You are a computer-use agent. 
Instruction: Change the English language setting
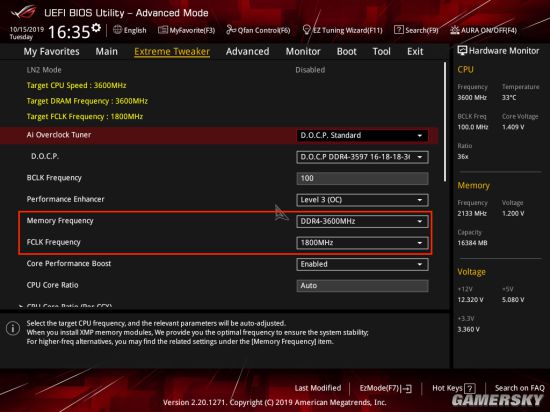[135, 30]
